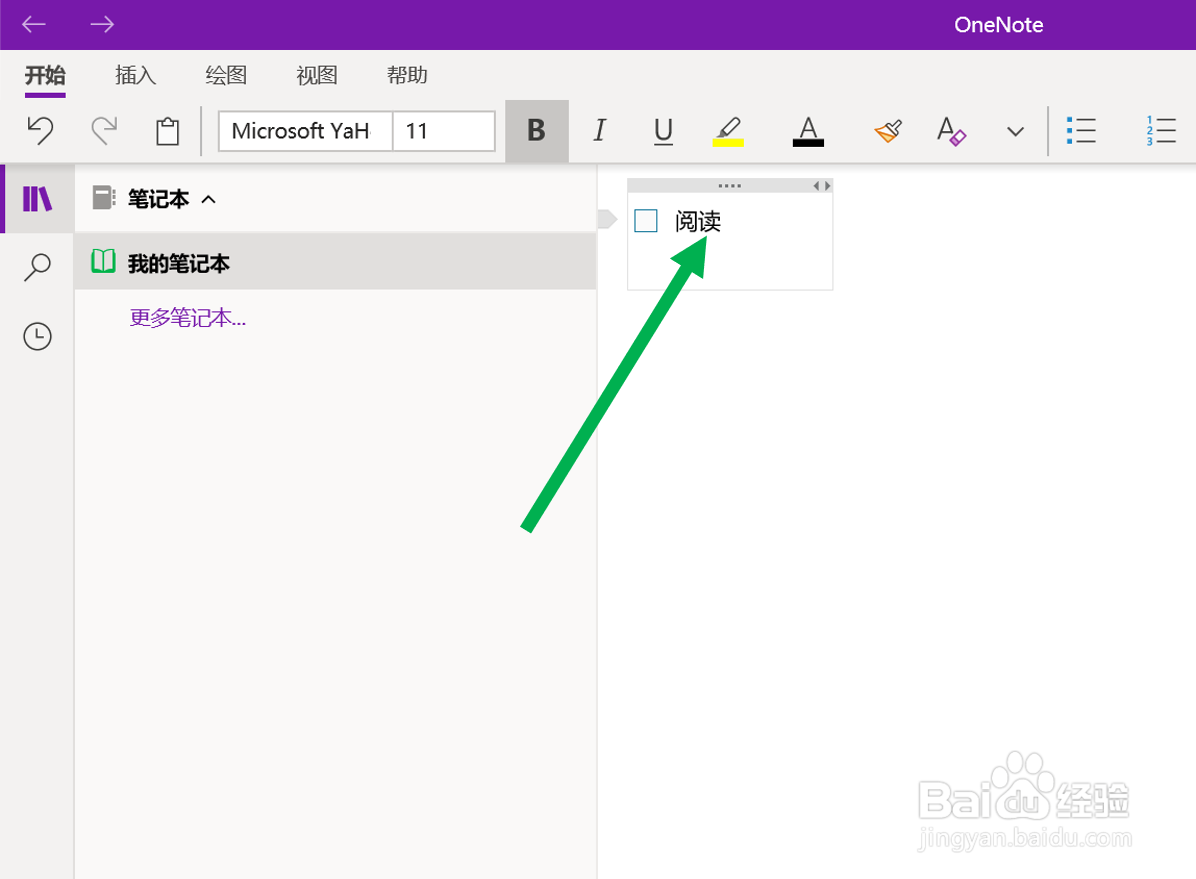Toggle underline formatting
Screen dimensions: 1196x879
pos(664,131)
